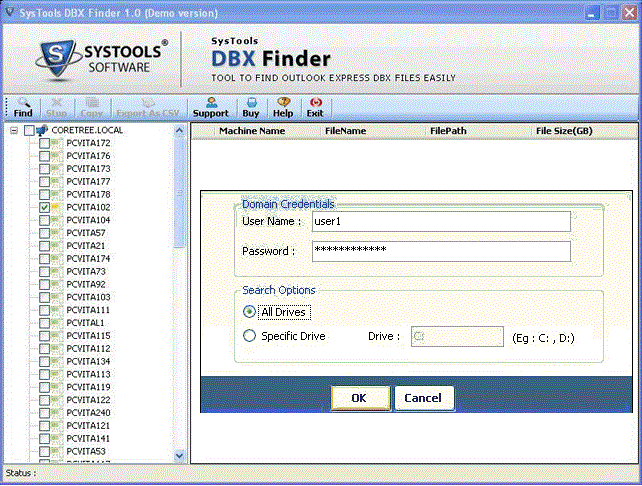Click the CORETREE.LOCAL domain network icon
The height and width of the screenshot is (486, 642).
tap(42, 131)
